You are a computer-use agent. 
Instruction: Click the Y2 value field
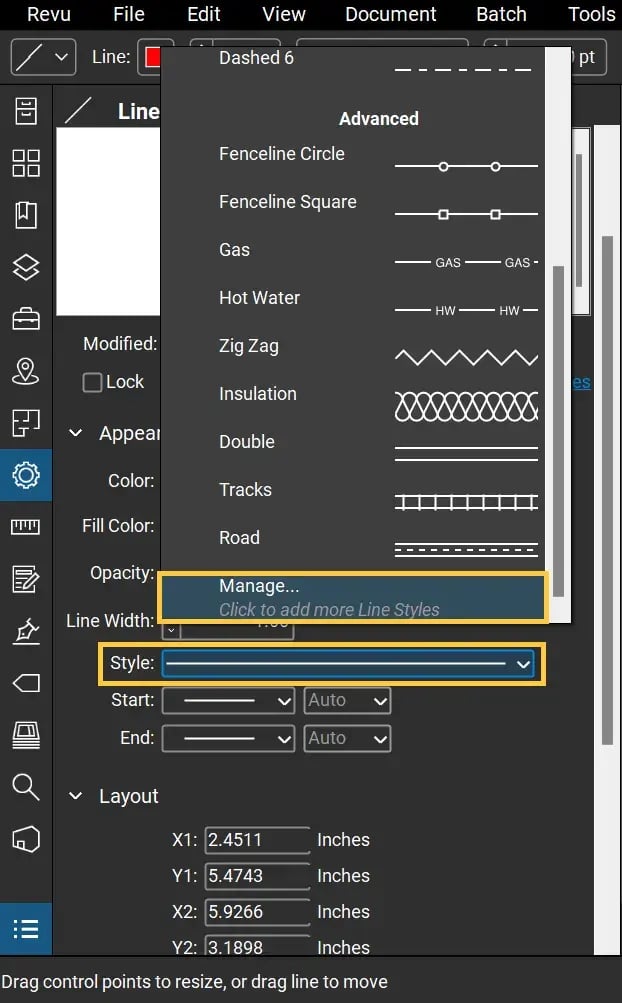[x=257, y=945]
